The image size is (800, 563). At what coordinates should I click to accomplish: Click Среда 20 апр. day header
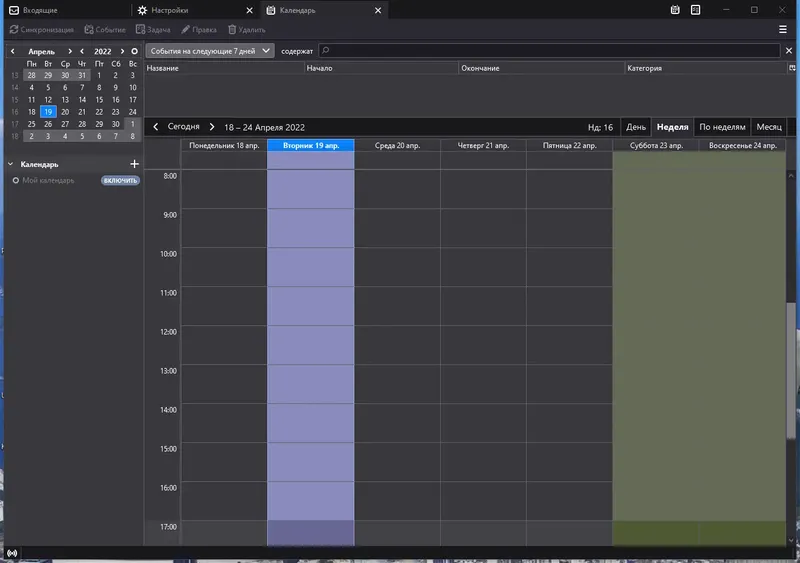[397, 145]
